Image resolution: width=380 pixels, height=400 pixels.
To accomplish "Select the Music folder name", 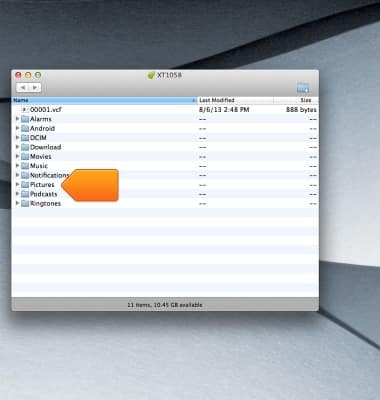I will 39,166.
